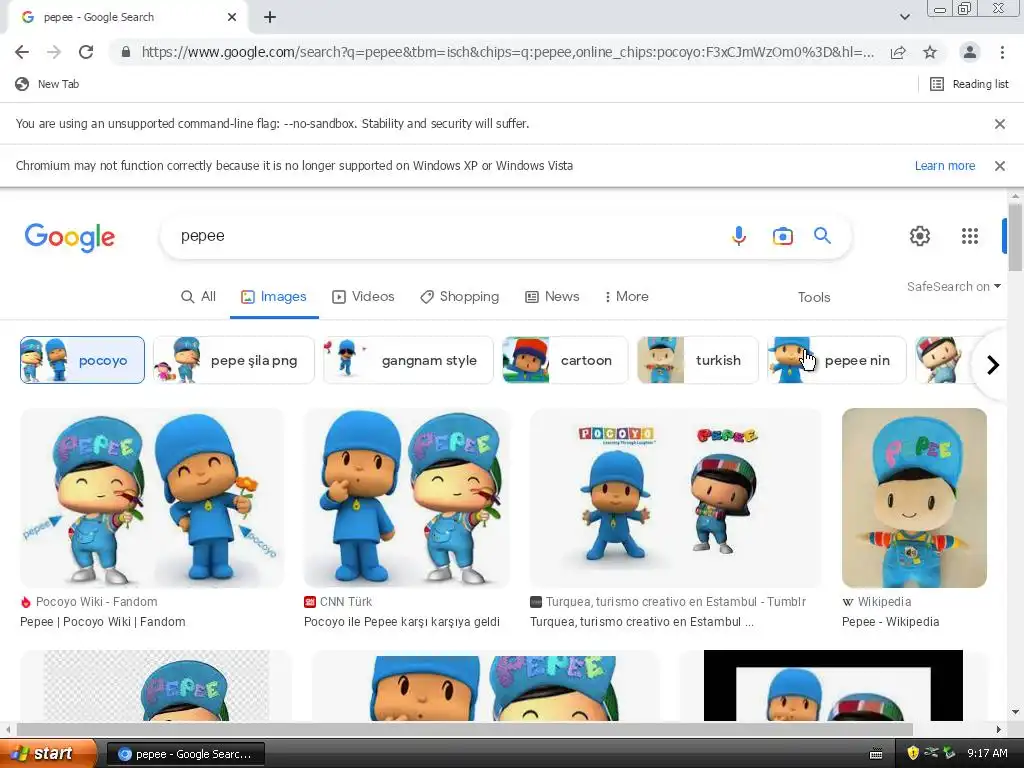Apply the pepe şila png chip

pyautogui.click(x=233, y=360)
